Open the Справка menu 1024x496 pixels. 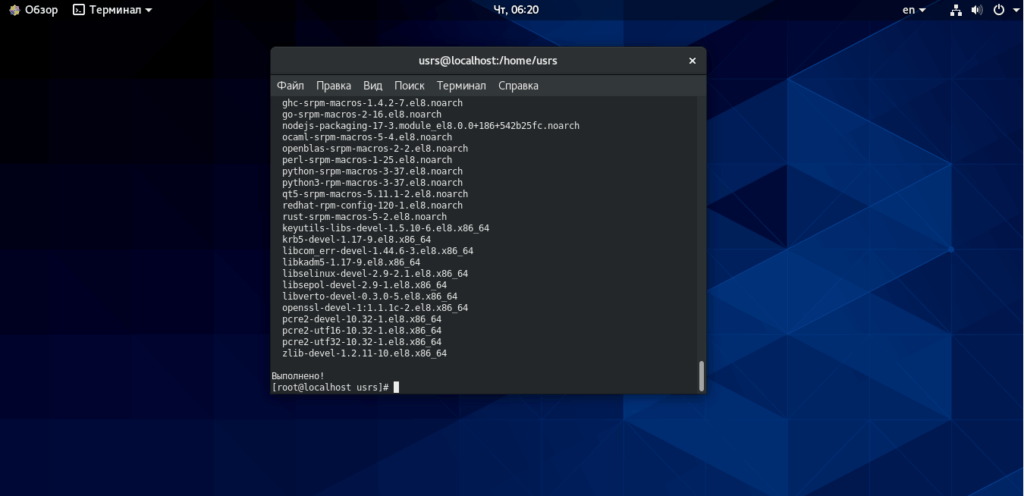coord(519,85)
